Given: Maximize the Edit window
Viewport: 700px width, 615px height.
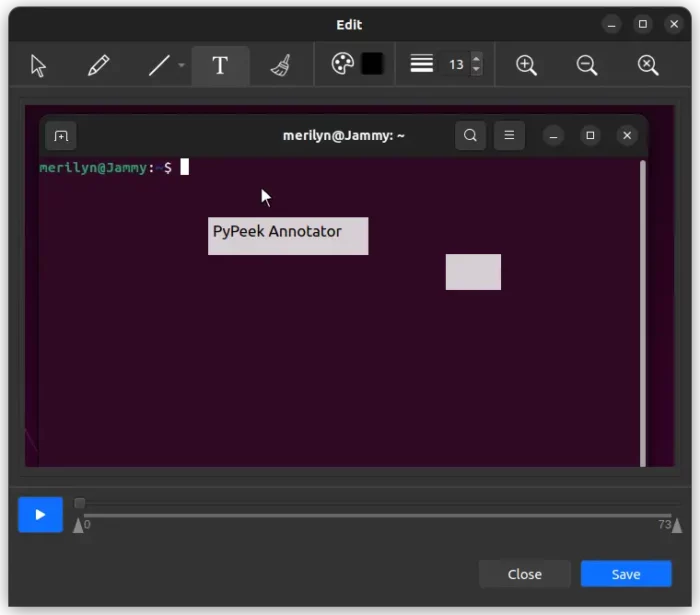Looking at the screenshot, I should click(x=642, y=24).
